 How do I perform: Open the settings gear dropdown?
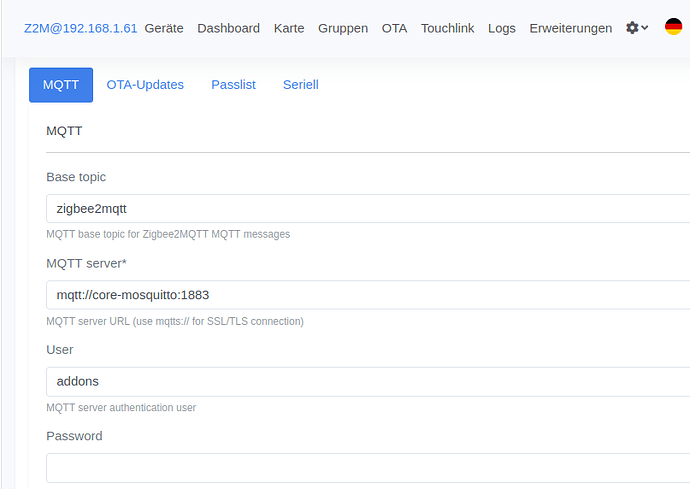(637, 28)
